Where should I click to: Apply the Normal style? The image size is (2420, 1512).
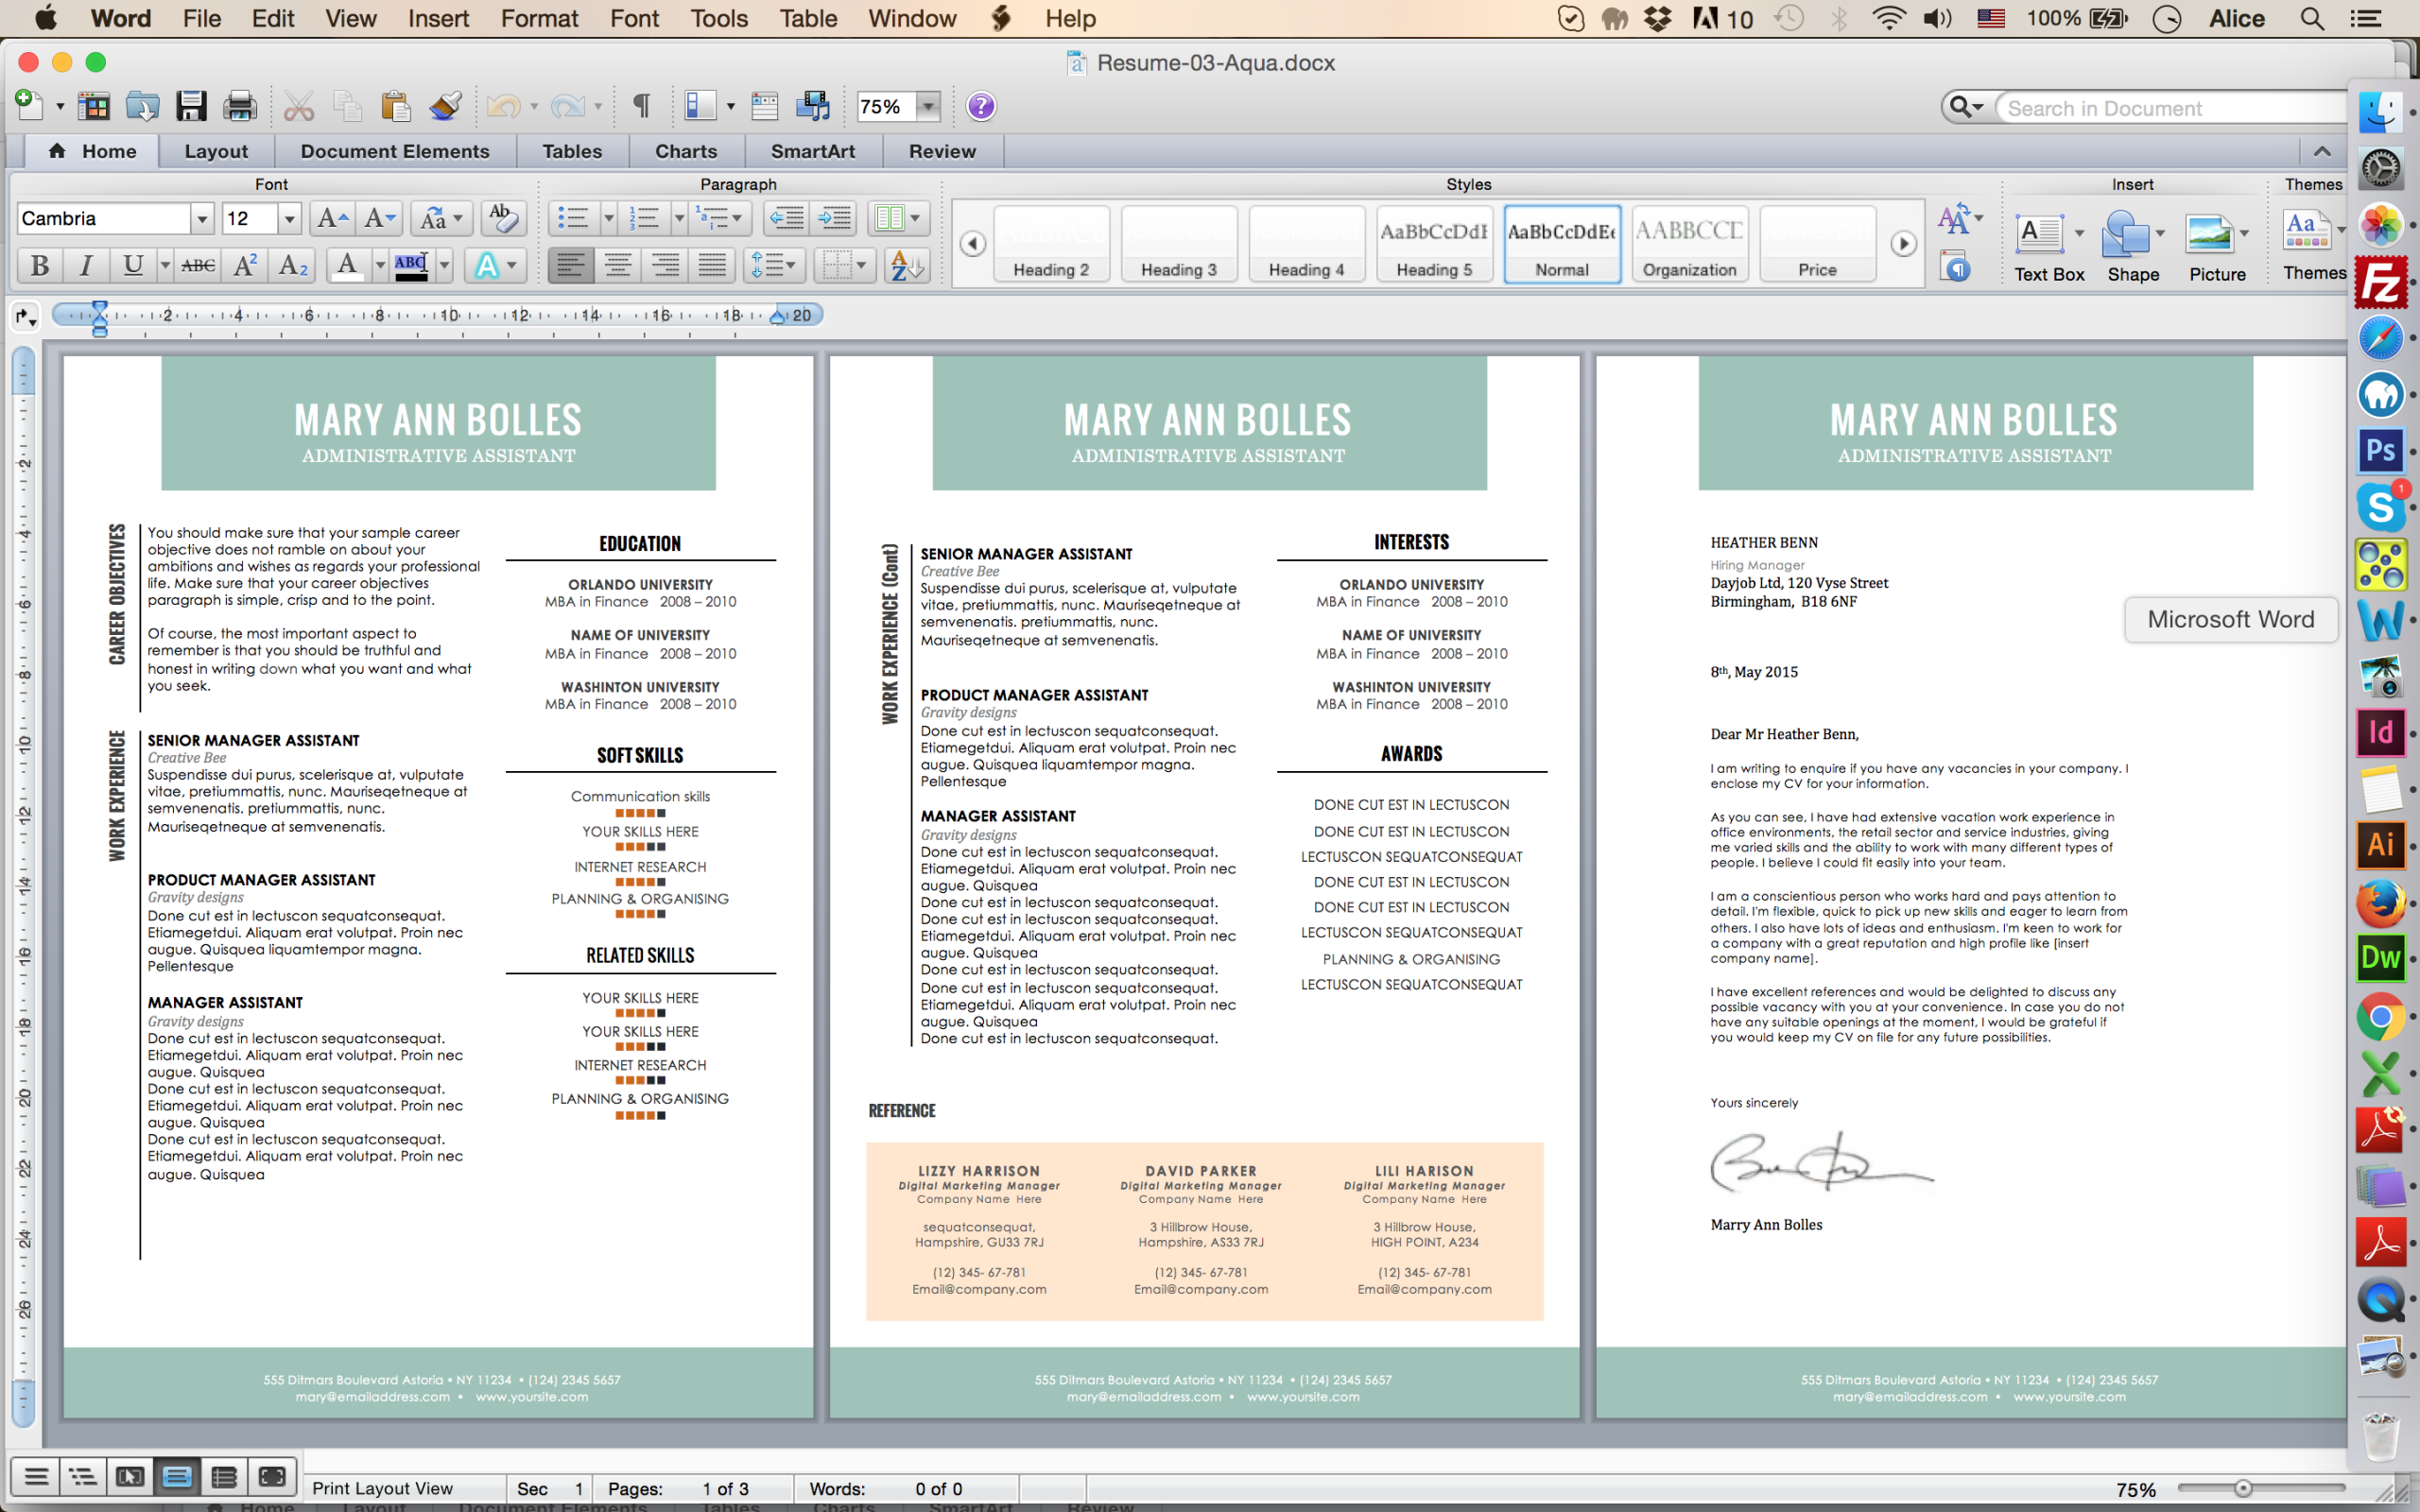[x=1562, y=245]
